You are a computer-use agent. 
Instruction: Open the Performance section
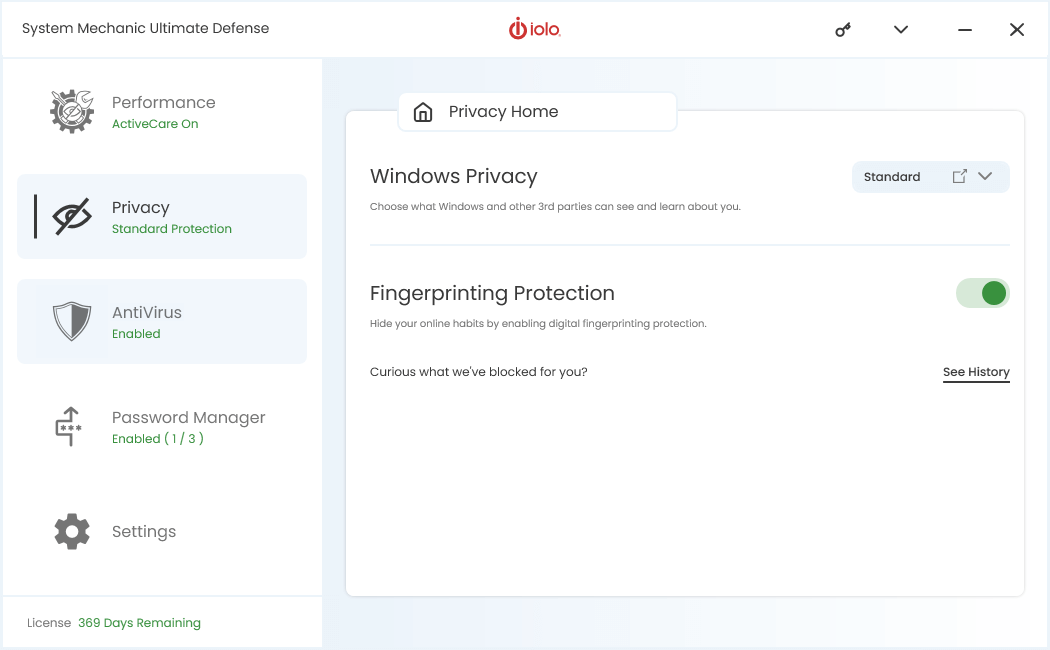164,112
